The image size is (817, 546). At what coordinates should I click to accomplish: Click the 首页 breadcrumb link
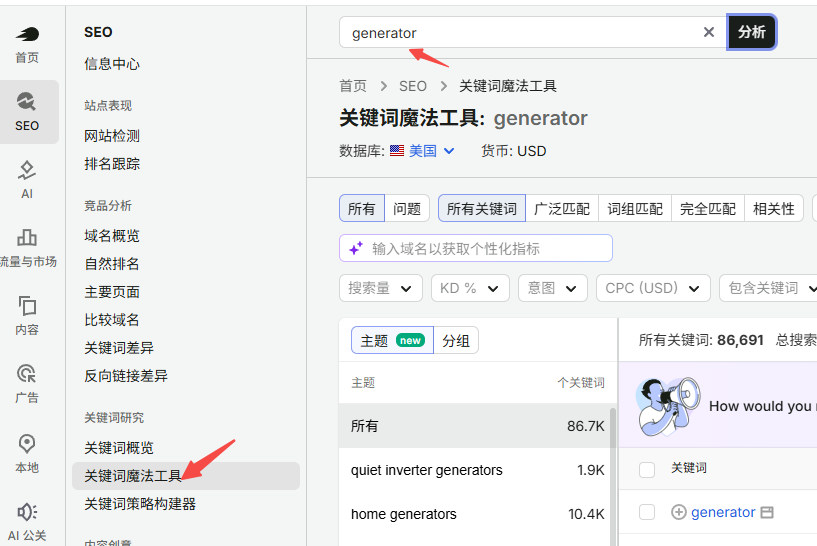(353, 86)
